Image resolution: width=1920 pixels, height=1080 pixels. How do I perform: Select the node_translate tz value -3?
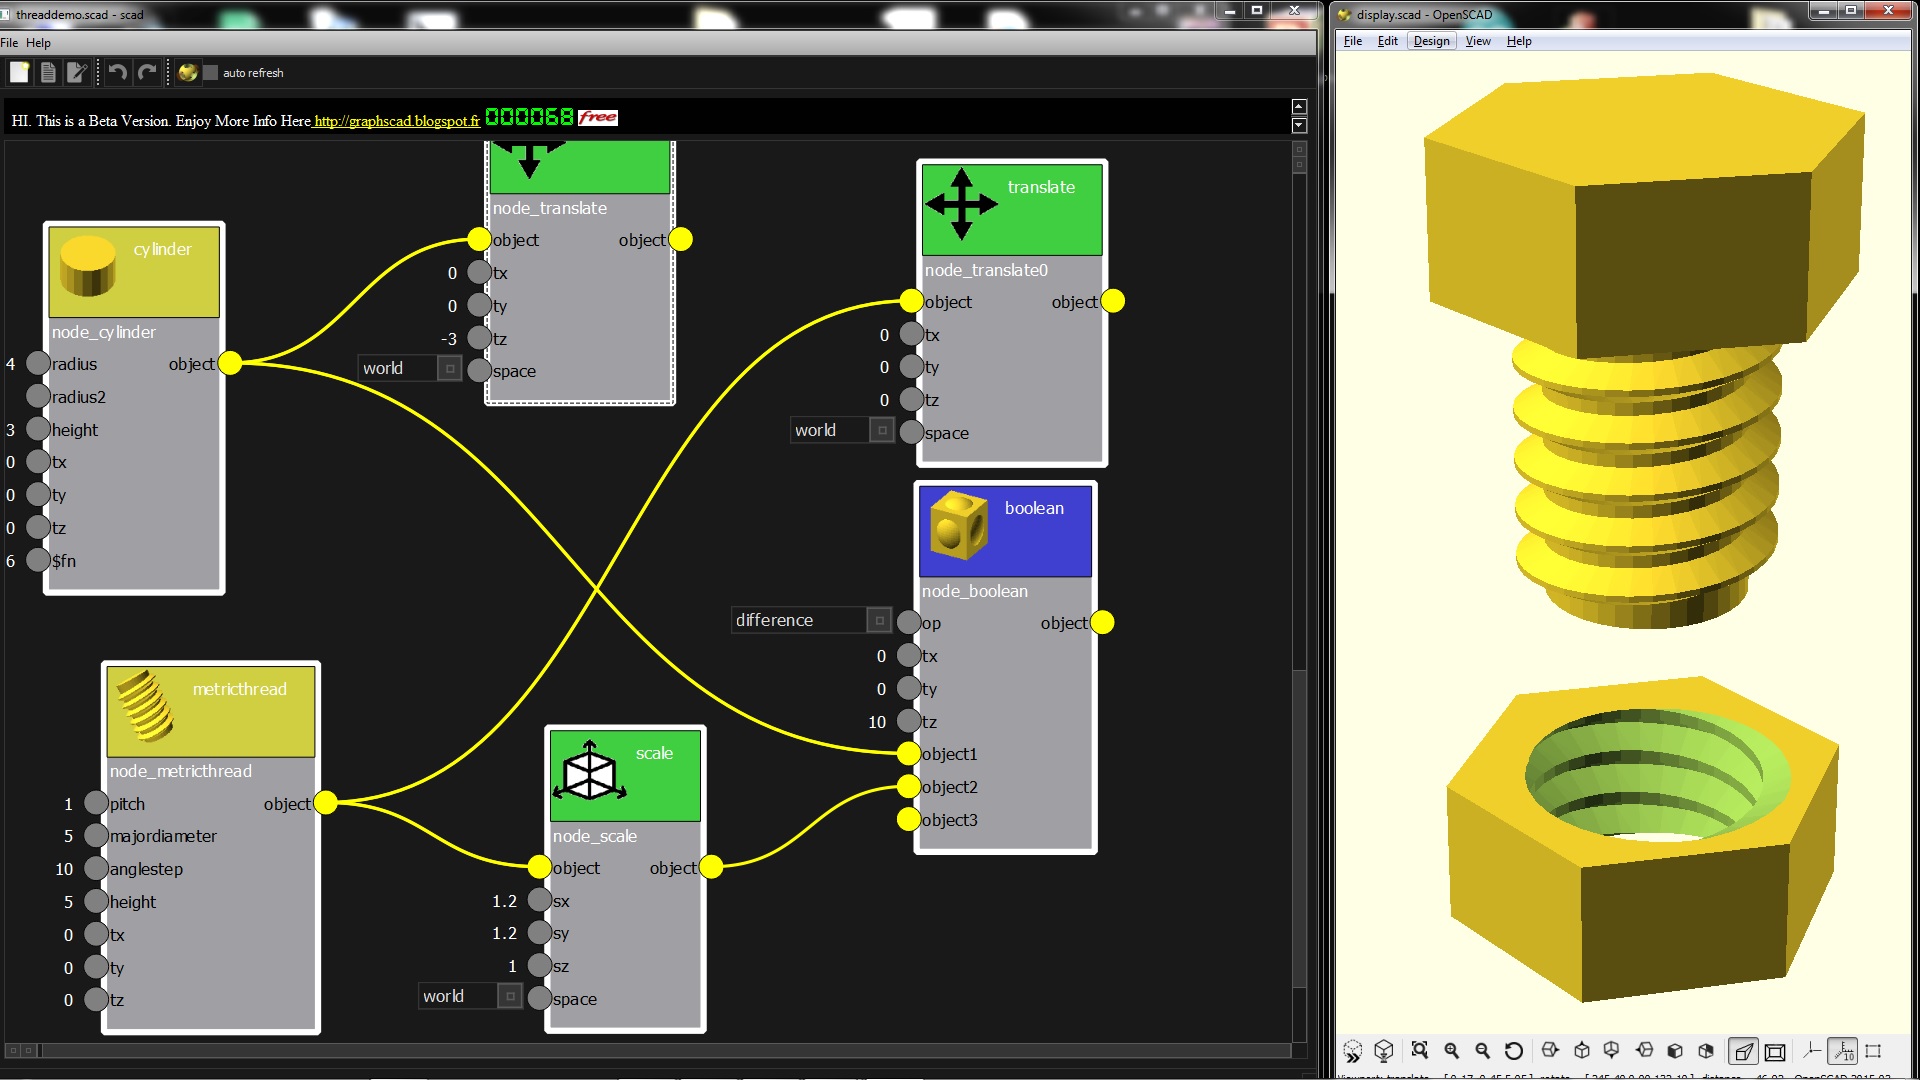tap(449, 339)
